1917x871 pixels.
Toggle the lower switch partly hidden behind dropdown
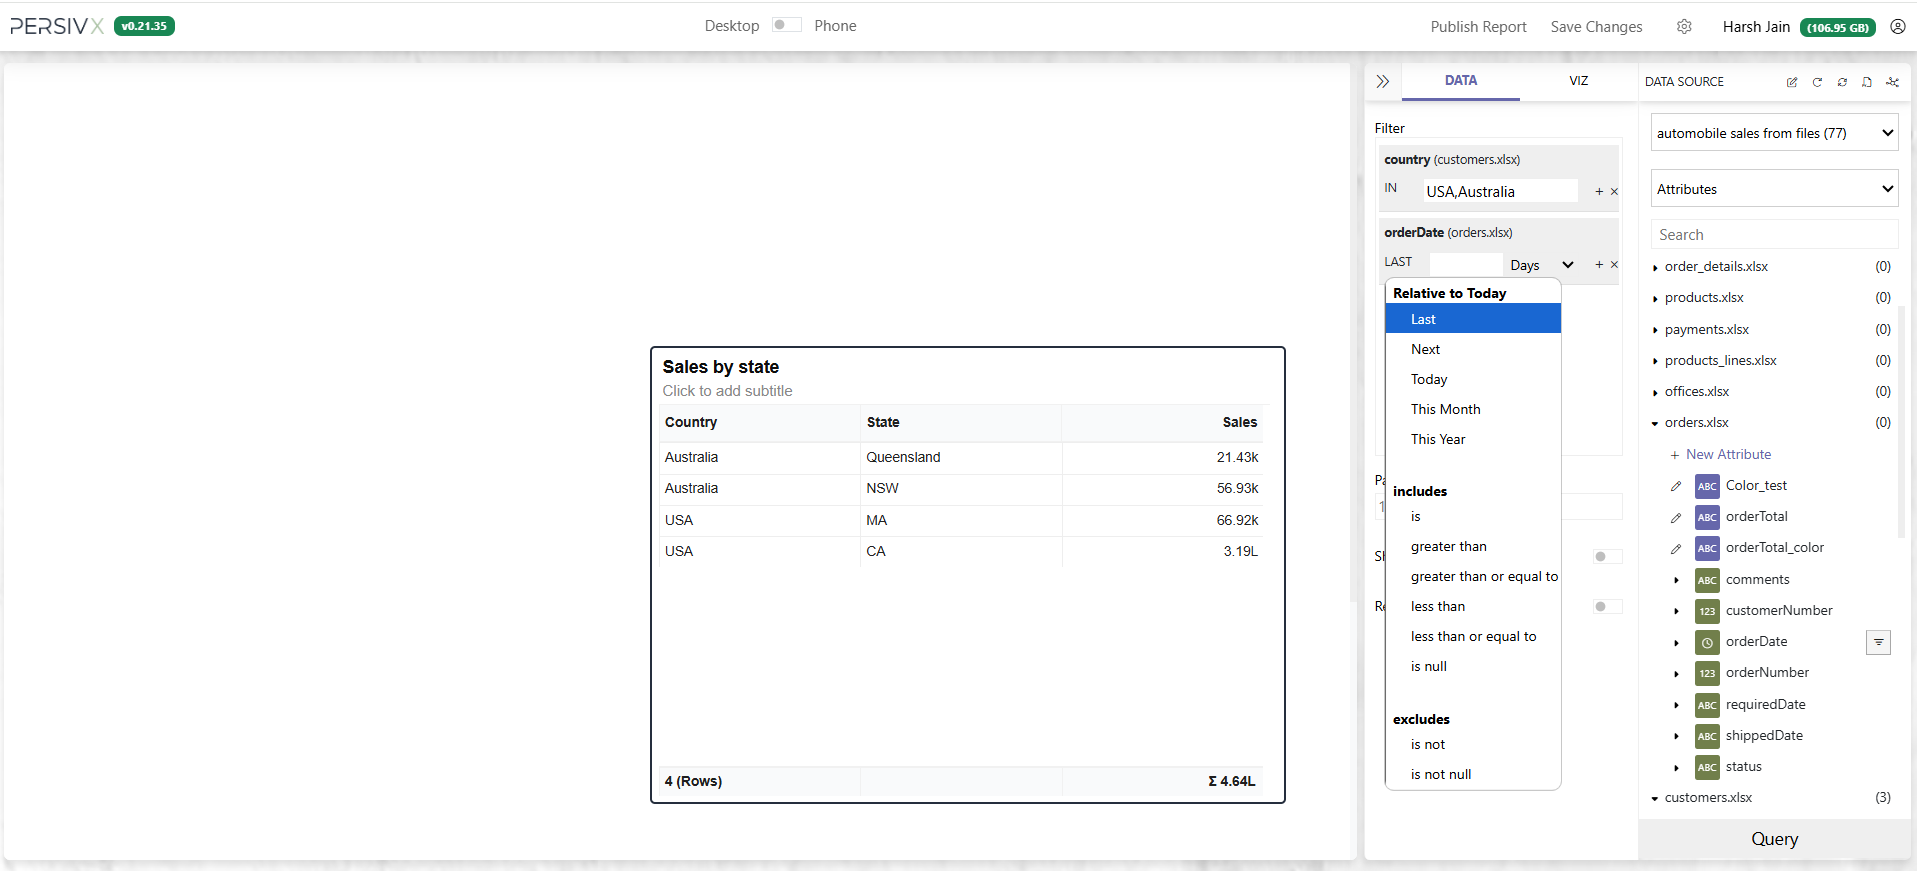click(x=1607, y=606)
